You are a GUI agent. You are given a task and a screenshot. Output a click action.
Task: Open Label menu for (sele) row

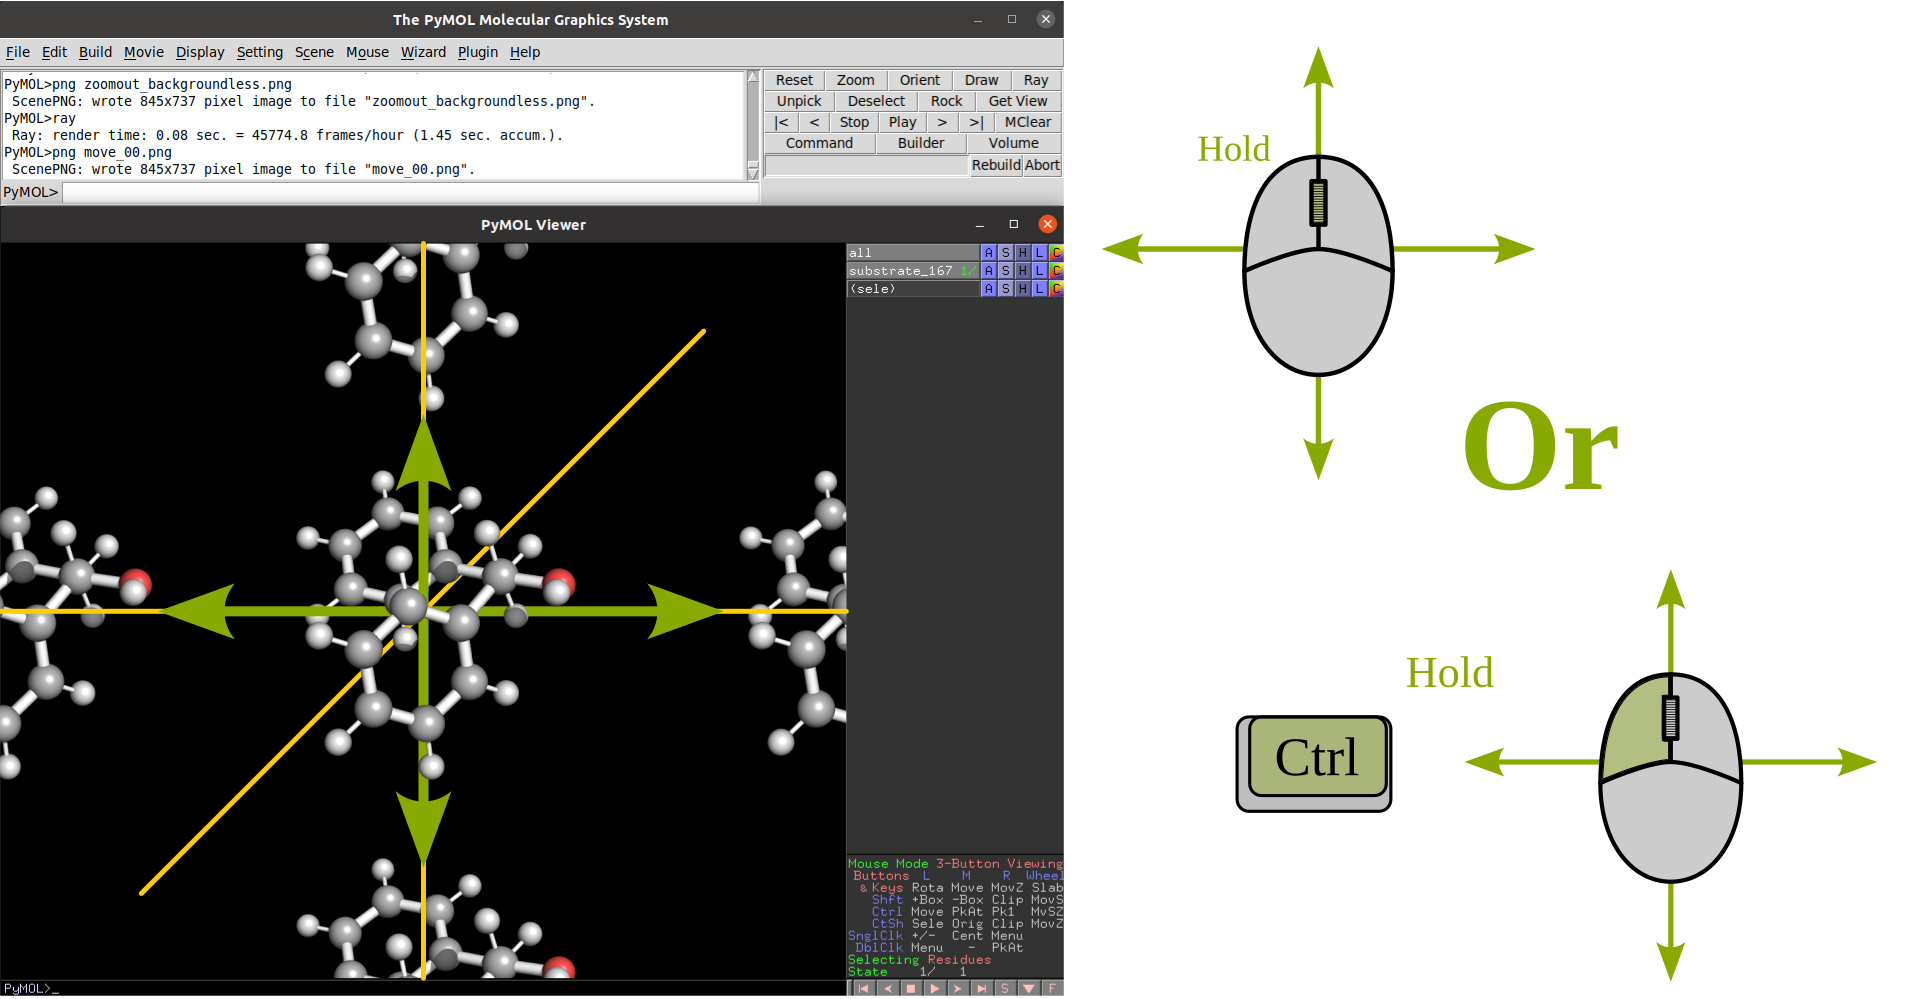click(x=1039, y=289)
